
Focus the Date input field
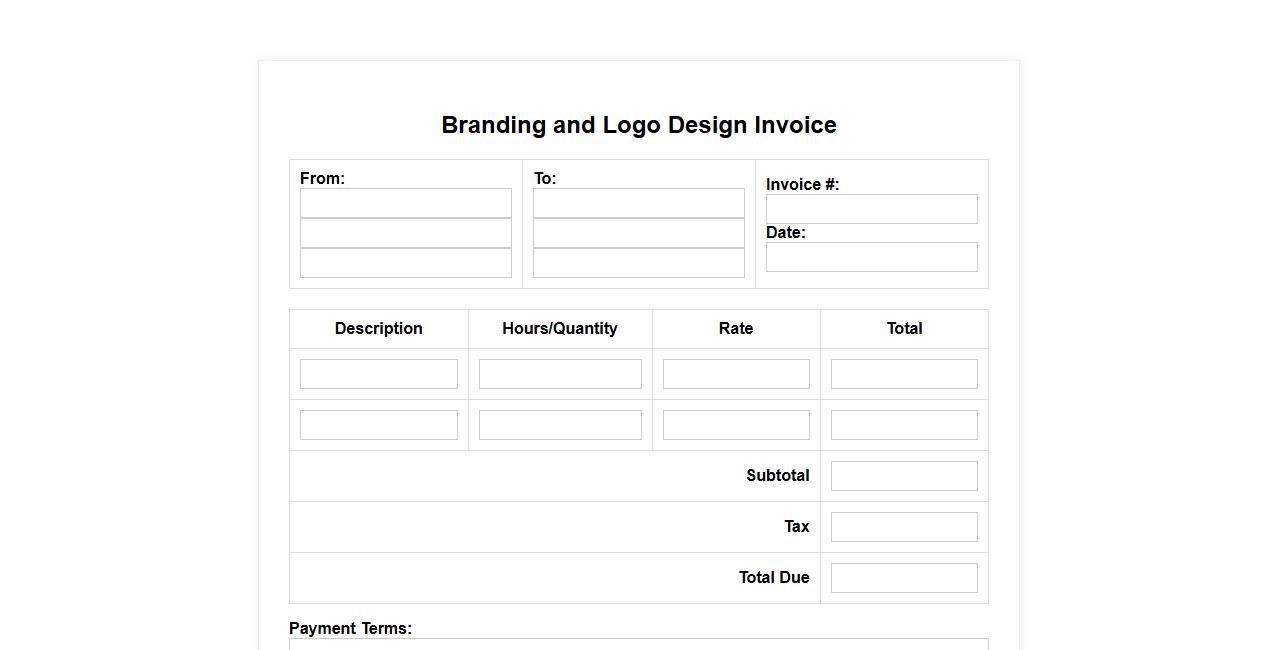click(x=871, y=257)
